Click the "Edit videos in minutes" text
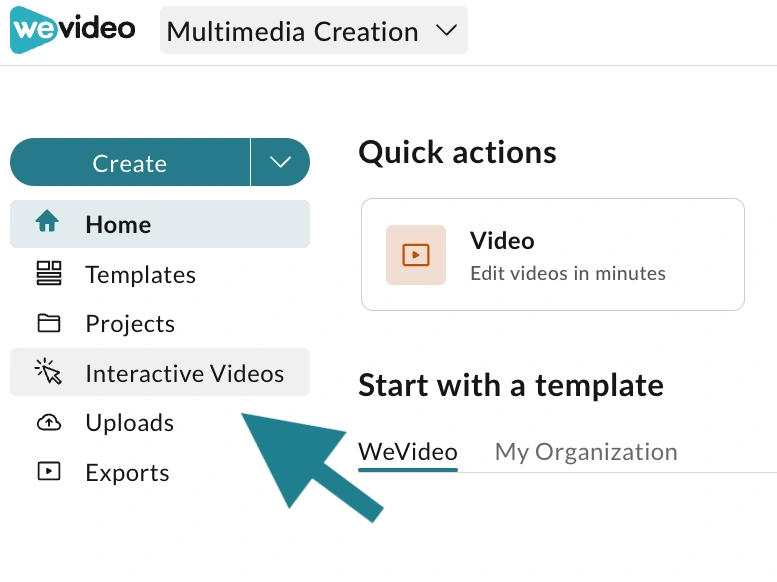 pos(568,274)
